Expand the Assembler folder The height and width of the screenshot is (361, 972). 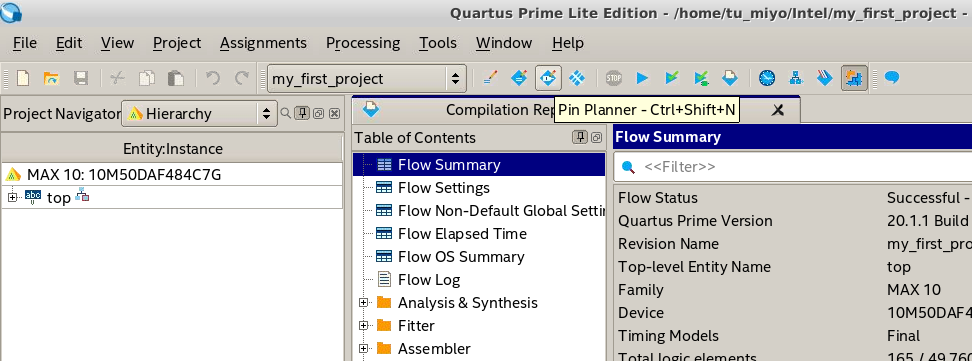point(363,349)
